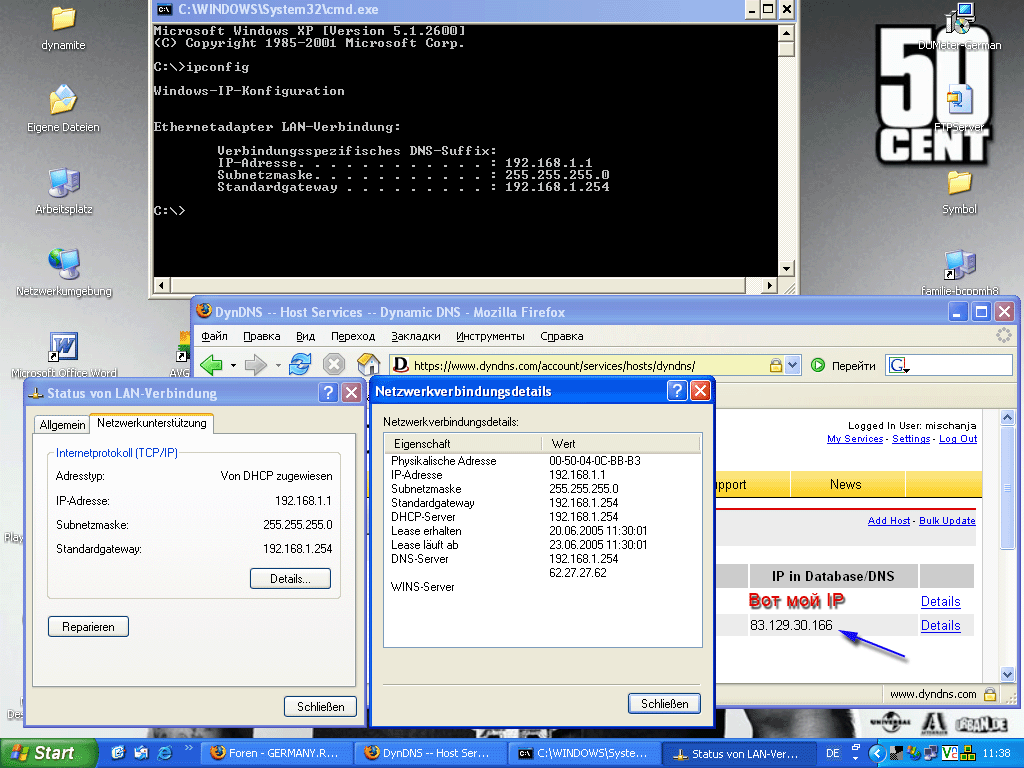Click Firefox Forward arrow button

[255, 364]
